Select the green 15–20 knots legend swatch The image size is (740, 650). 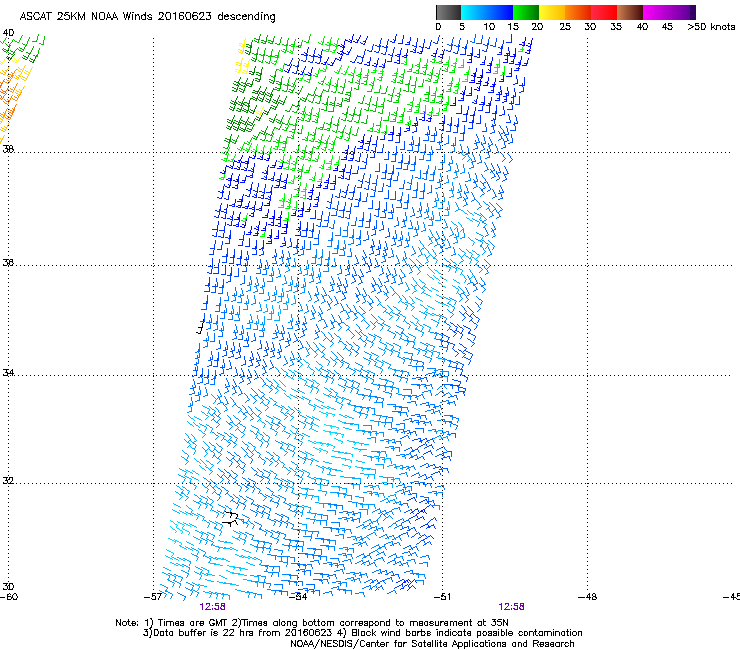click(526, 12)
